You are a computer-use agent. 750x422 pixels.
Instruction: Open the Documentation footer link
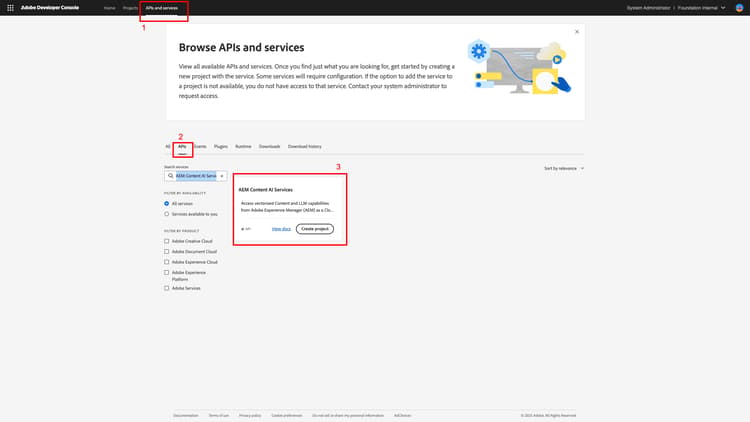click(186, 416)
